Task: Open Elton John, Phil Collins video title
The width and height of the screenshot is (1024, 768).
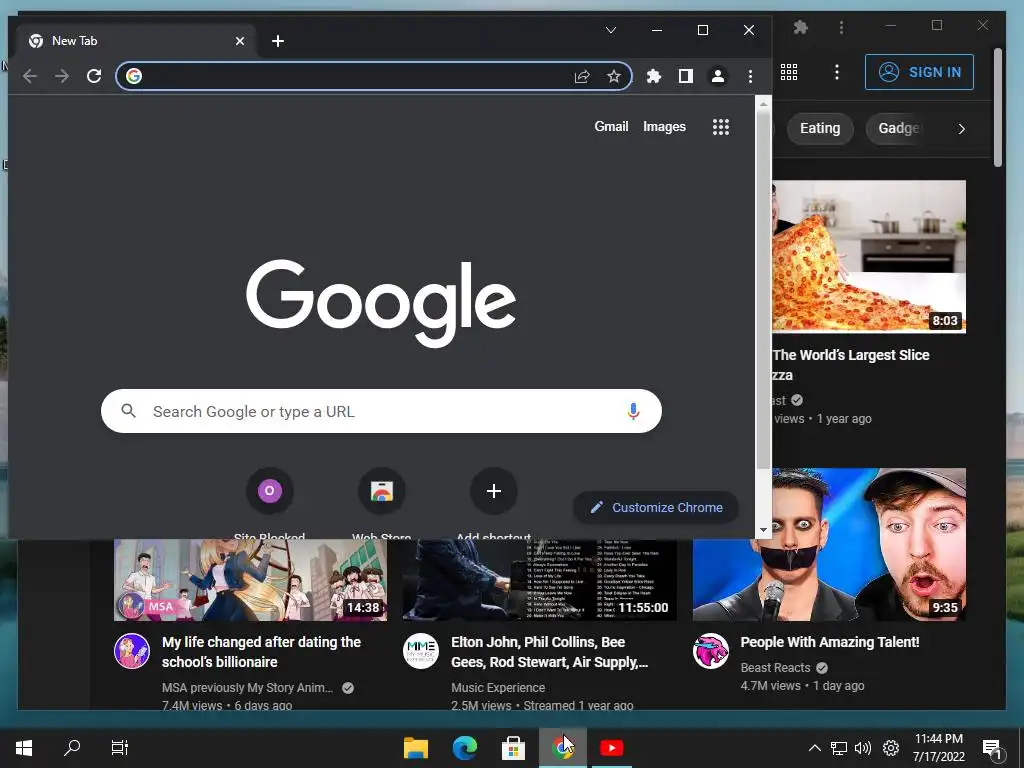Action: (549, 652)
